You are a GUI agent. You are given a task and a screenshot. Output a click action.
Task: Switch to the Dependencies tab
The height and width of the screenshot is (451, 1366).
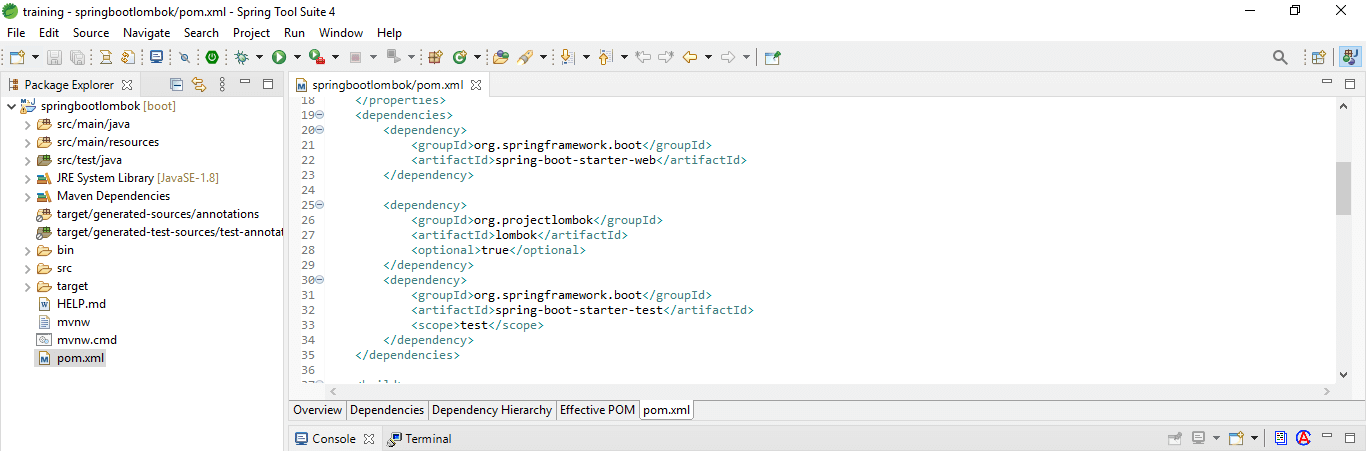click(387, 410)
